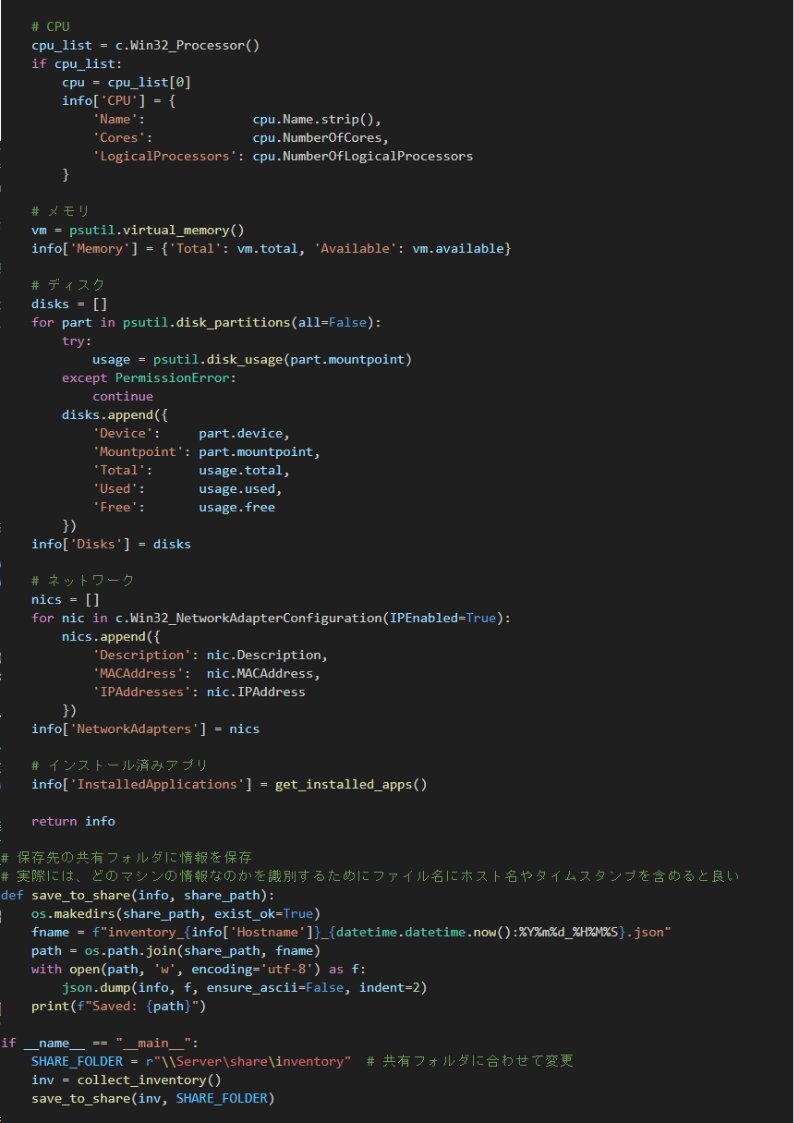Screen dimensions: 794x1123
Task: Click the '# ディスク' comment
Action: pyautogui.click(x=69, y=285)
